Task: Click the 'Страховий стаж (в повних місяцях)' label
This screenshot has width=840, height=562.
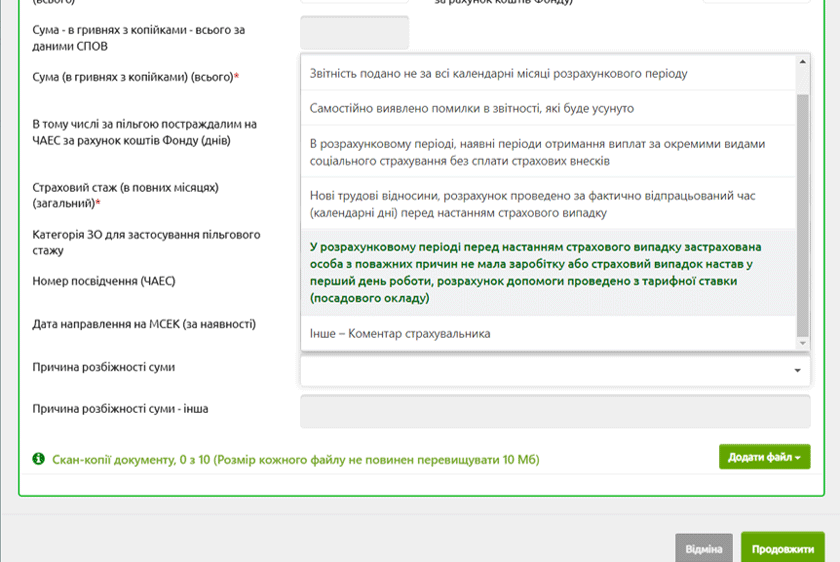Action: pos(125,195)
